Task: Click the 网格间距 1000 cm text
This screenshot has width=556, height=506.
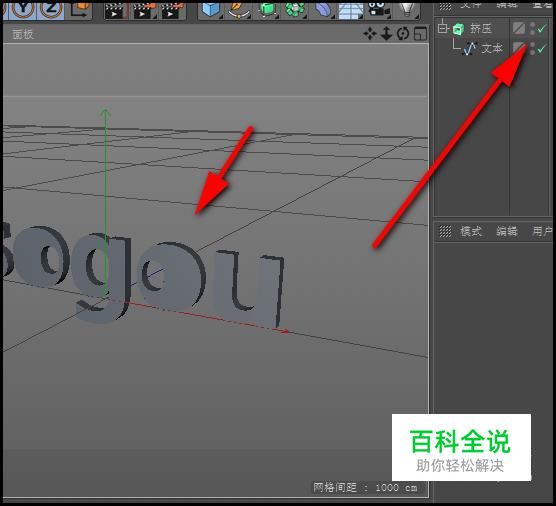Action: pos(365,488)
